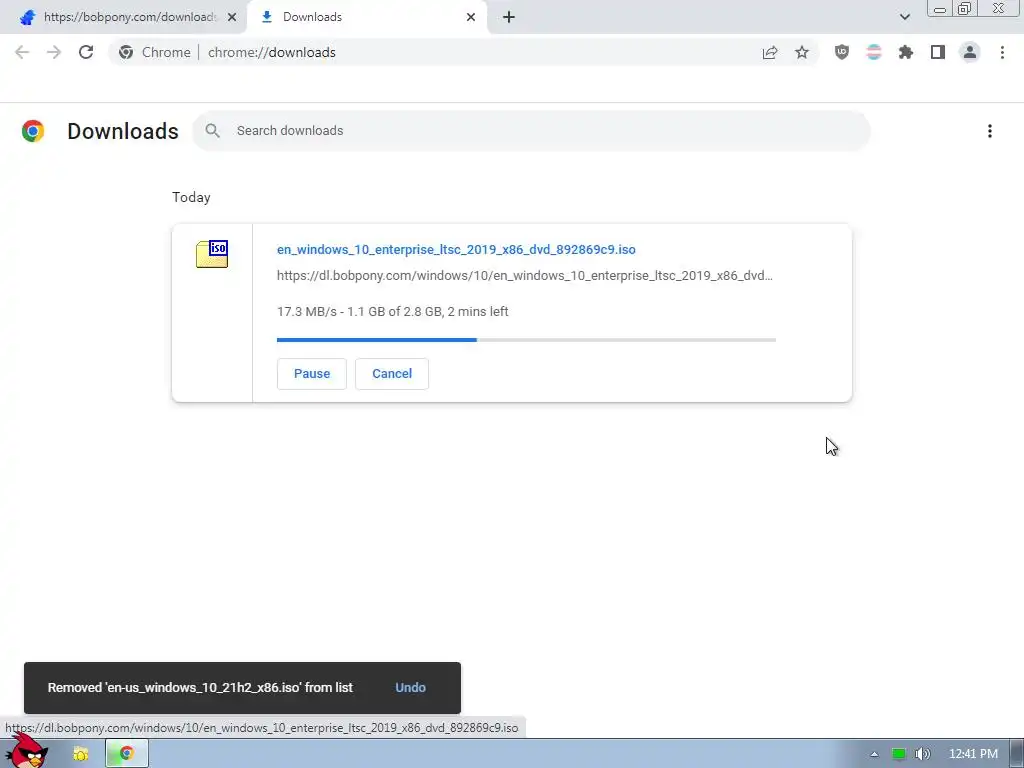Close the bobpony.com tab

(x=232, y=17)
